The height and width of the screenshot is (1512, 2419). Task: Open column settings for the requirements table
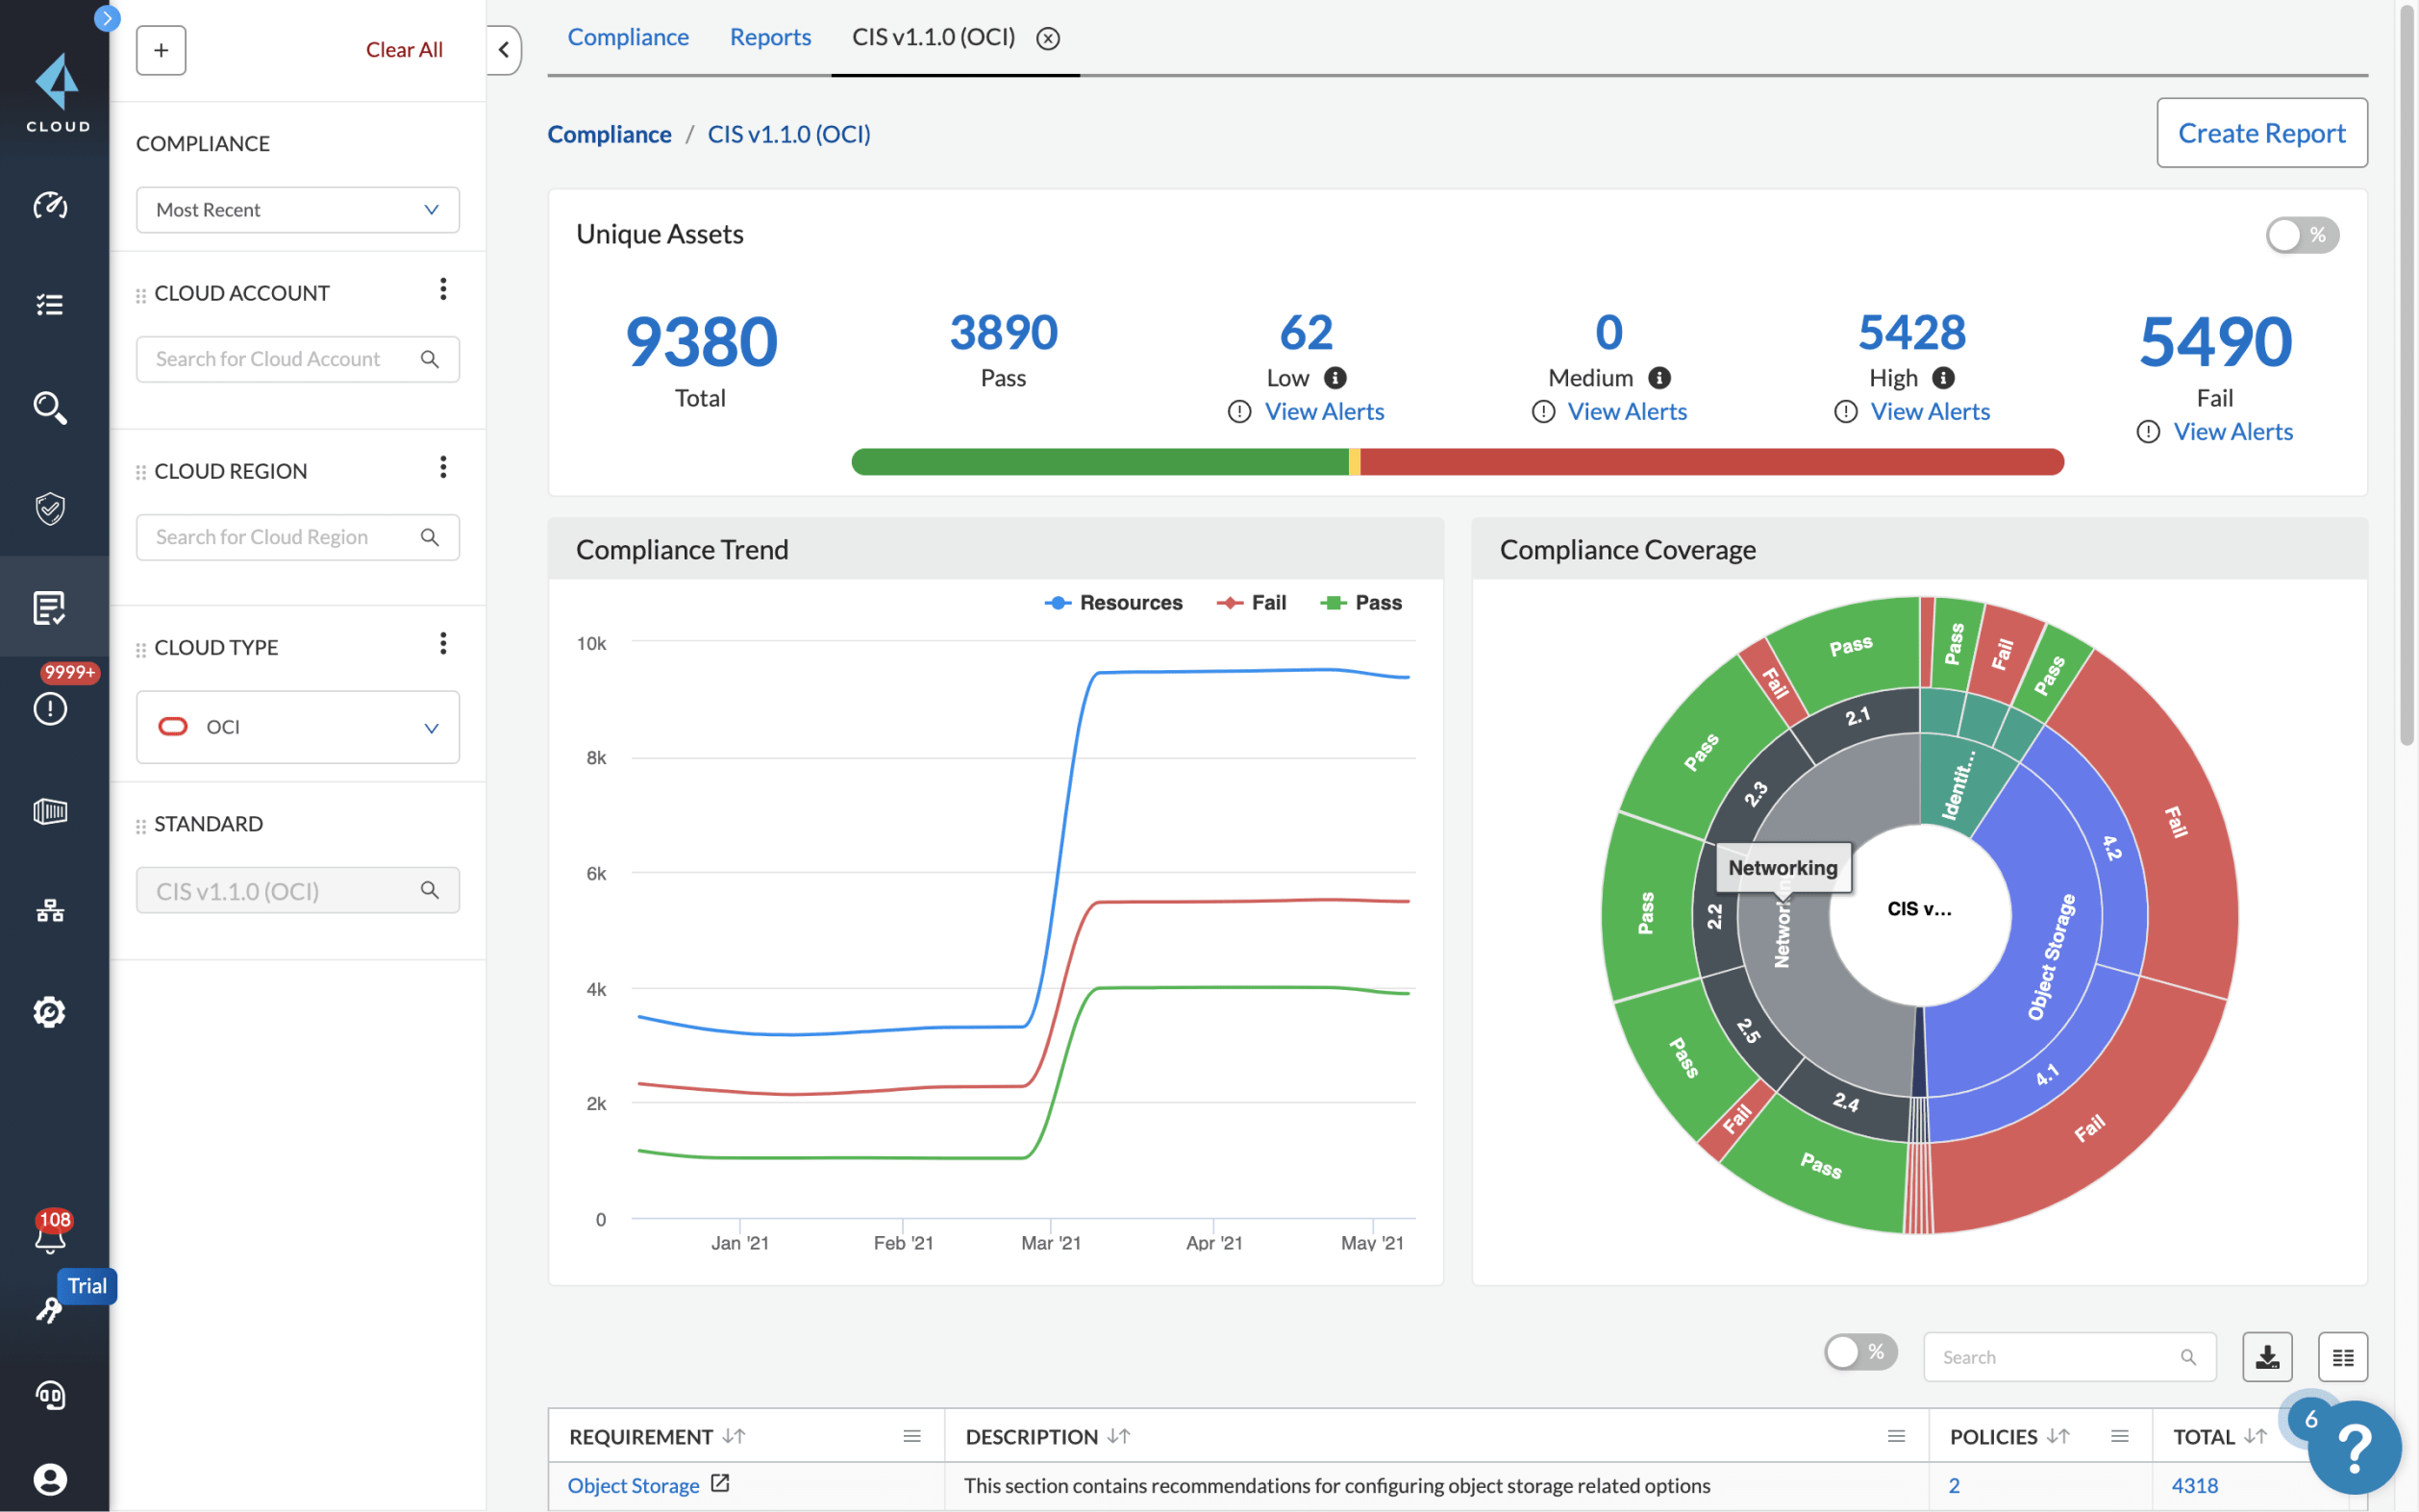pyautogui.click(x=2343, y=1356)
